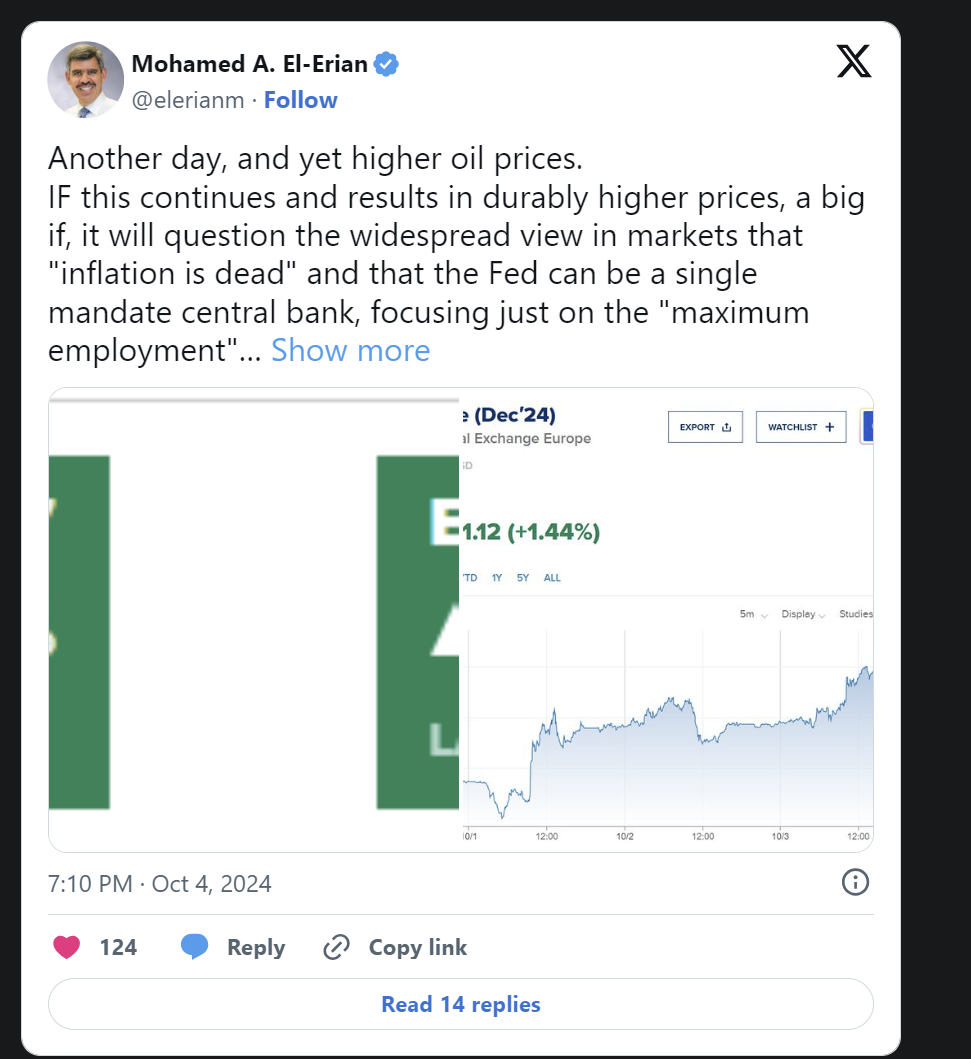The width and height of the screenshot is (971, 1059).
Task: Follow the @elerianm account
Action: pos(300,100)
